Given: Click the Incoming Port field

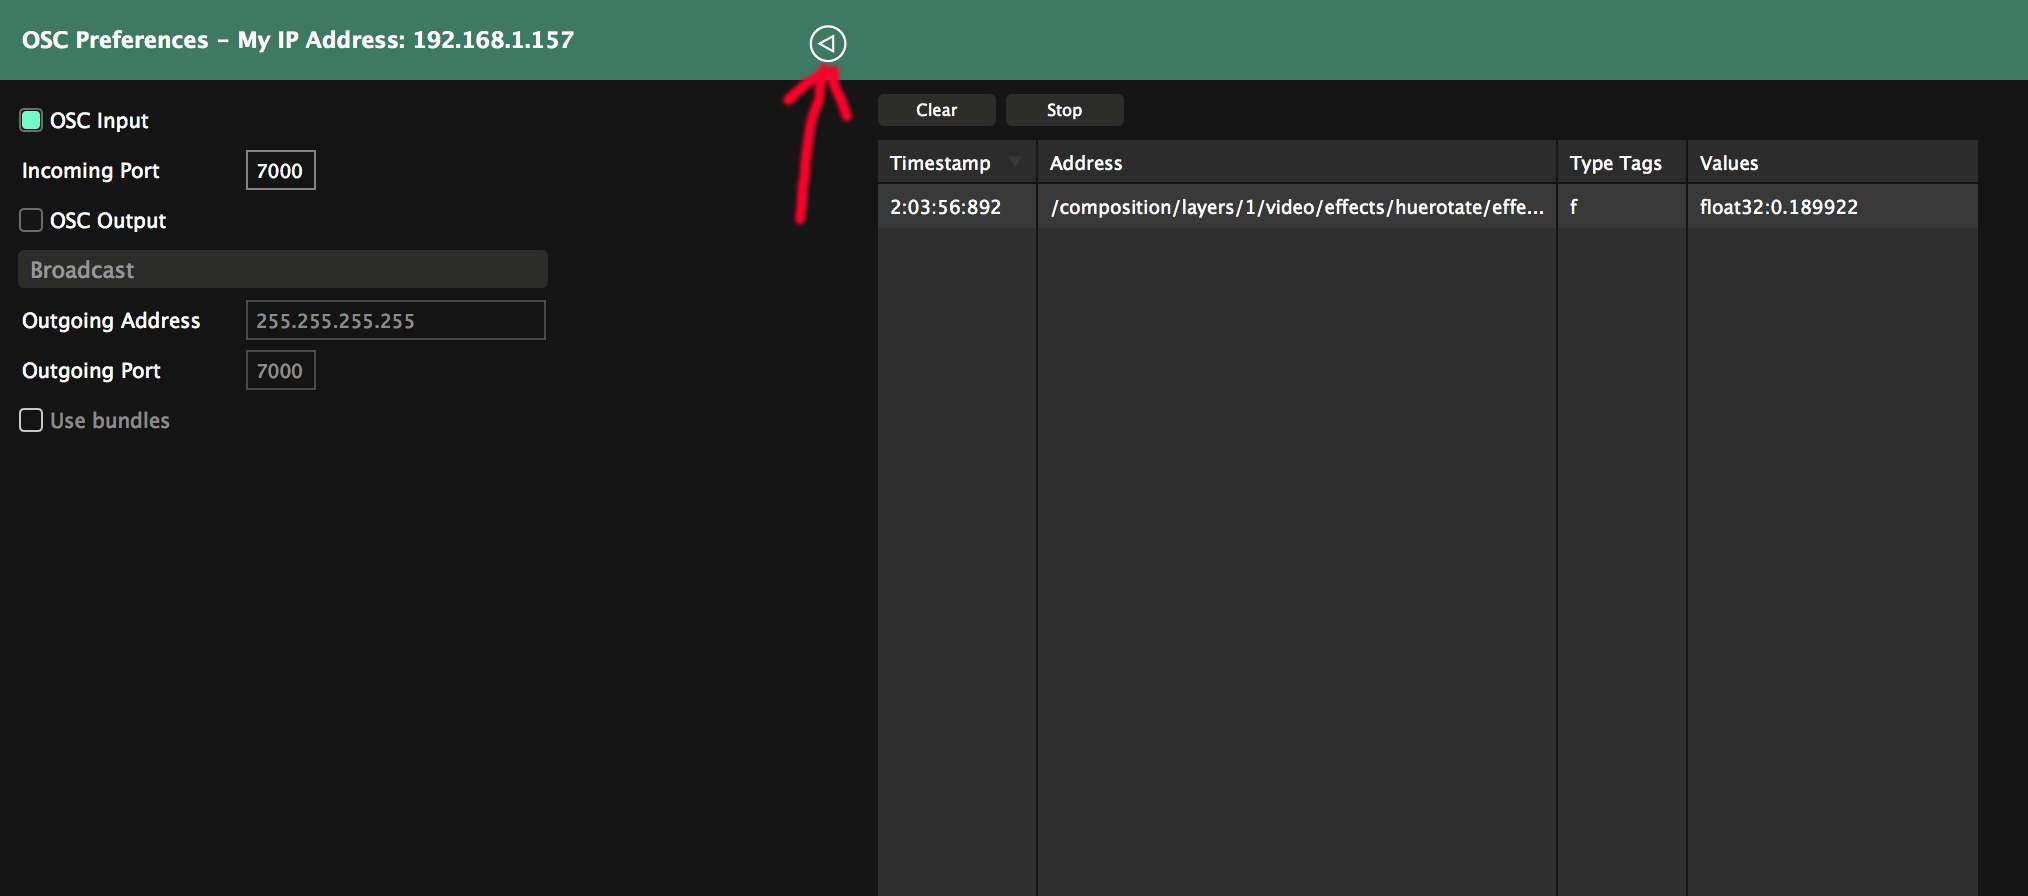Looking at the screenshot, I should (x=280, y=171).
